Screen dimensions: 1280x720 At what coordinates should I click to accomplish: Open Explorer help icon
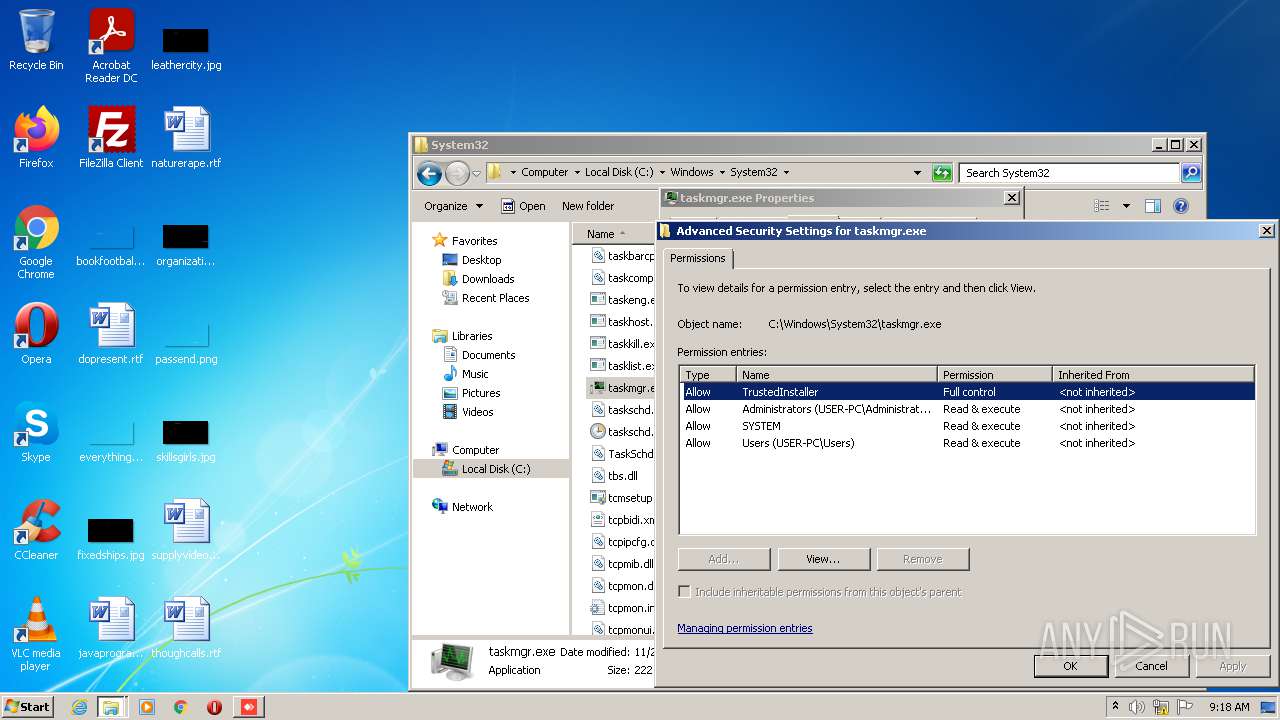tap(1181, 206)
